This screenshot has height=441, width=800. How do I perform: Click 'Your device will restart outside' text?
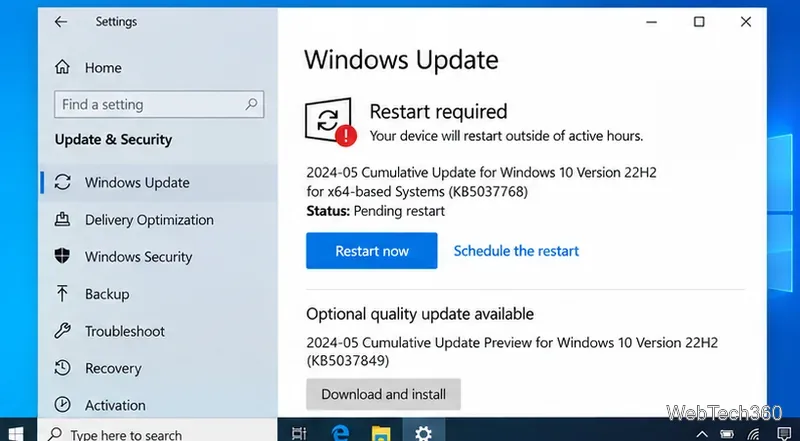pyautogui.click(x=506, y=136)
